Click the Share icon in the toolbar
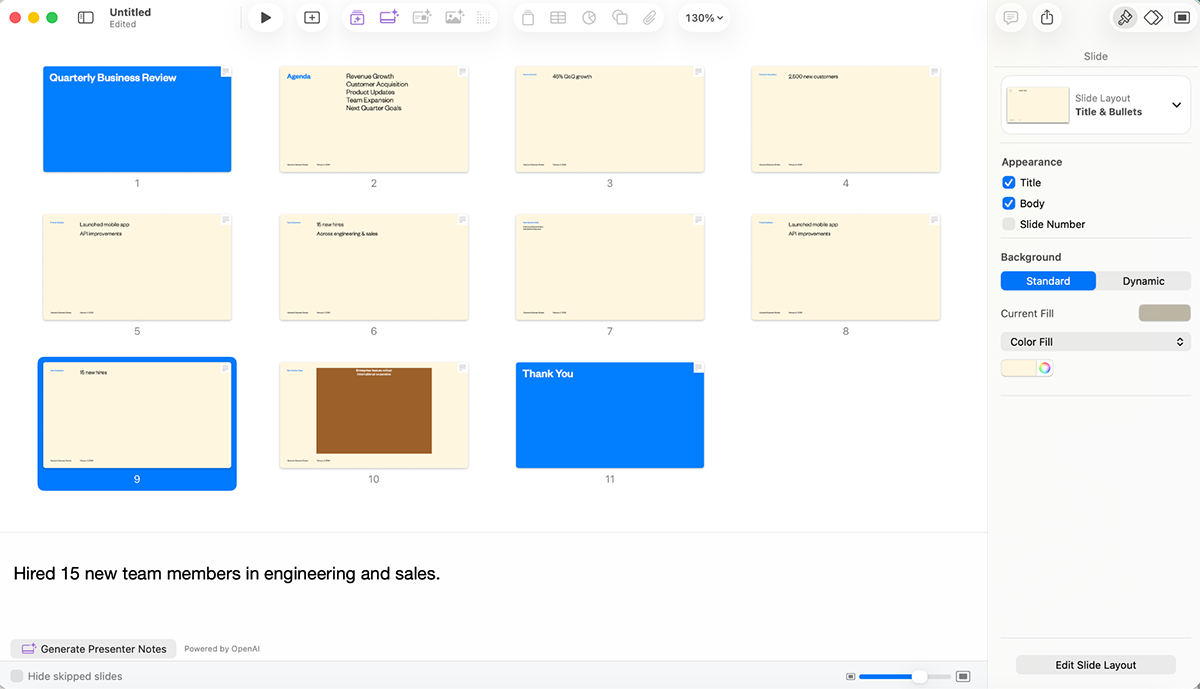The image size is (1200, 689). tap(1046, 17)
